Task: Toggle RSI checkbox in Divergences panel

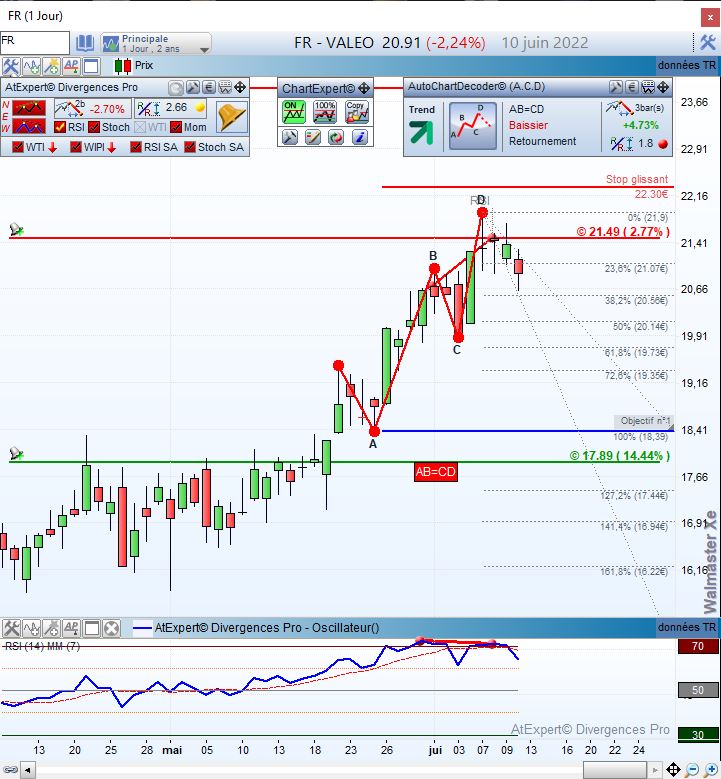Action: coord(60,127)
